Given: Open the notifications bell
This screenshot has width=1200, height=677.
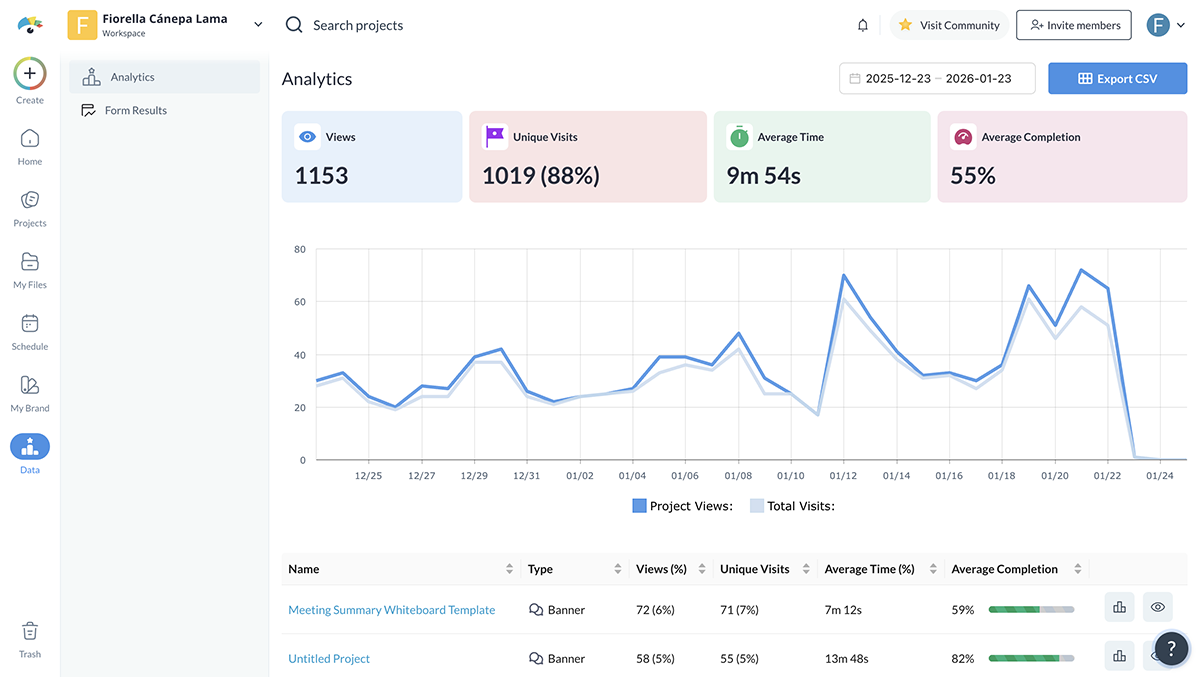Looking at the screenshot, I should point(862,25).
